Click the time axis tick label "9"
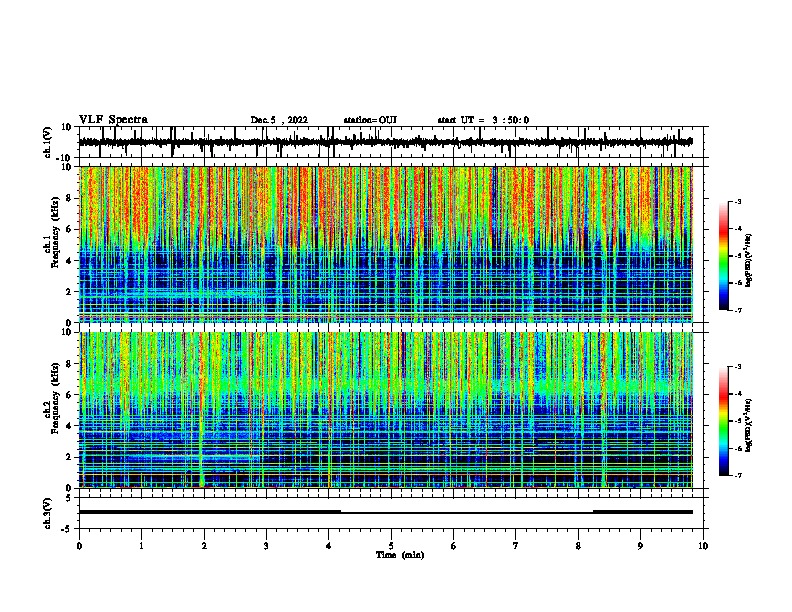Image resolution: width=792 pixels, height=612 pixels. click(x=640, y=546)
